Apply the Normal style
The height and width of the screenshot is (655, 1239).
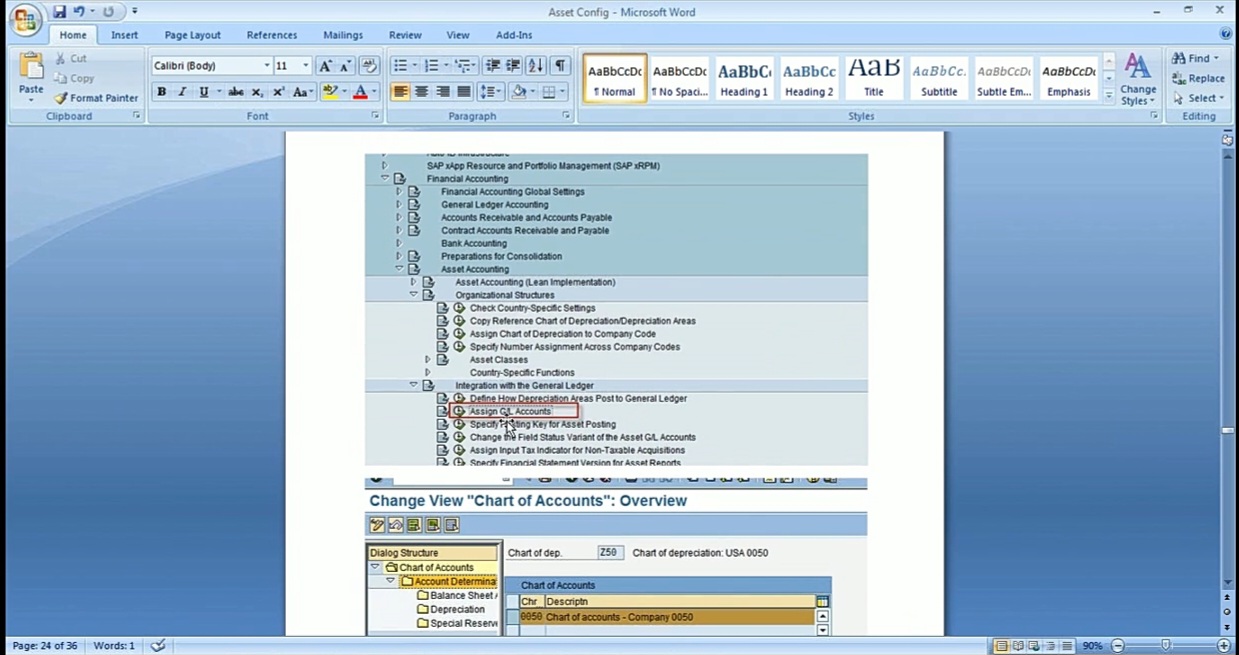click(x=615, y=78)
